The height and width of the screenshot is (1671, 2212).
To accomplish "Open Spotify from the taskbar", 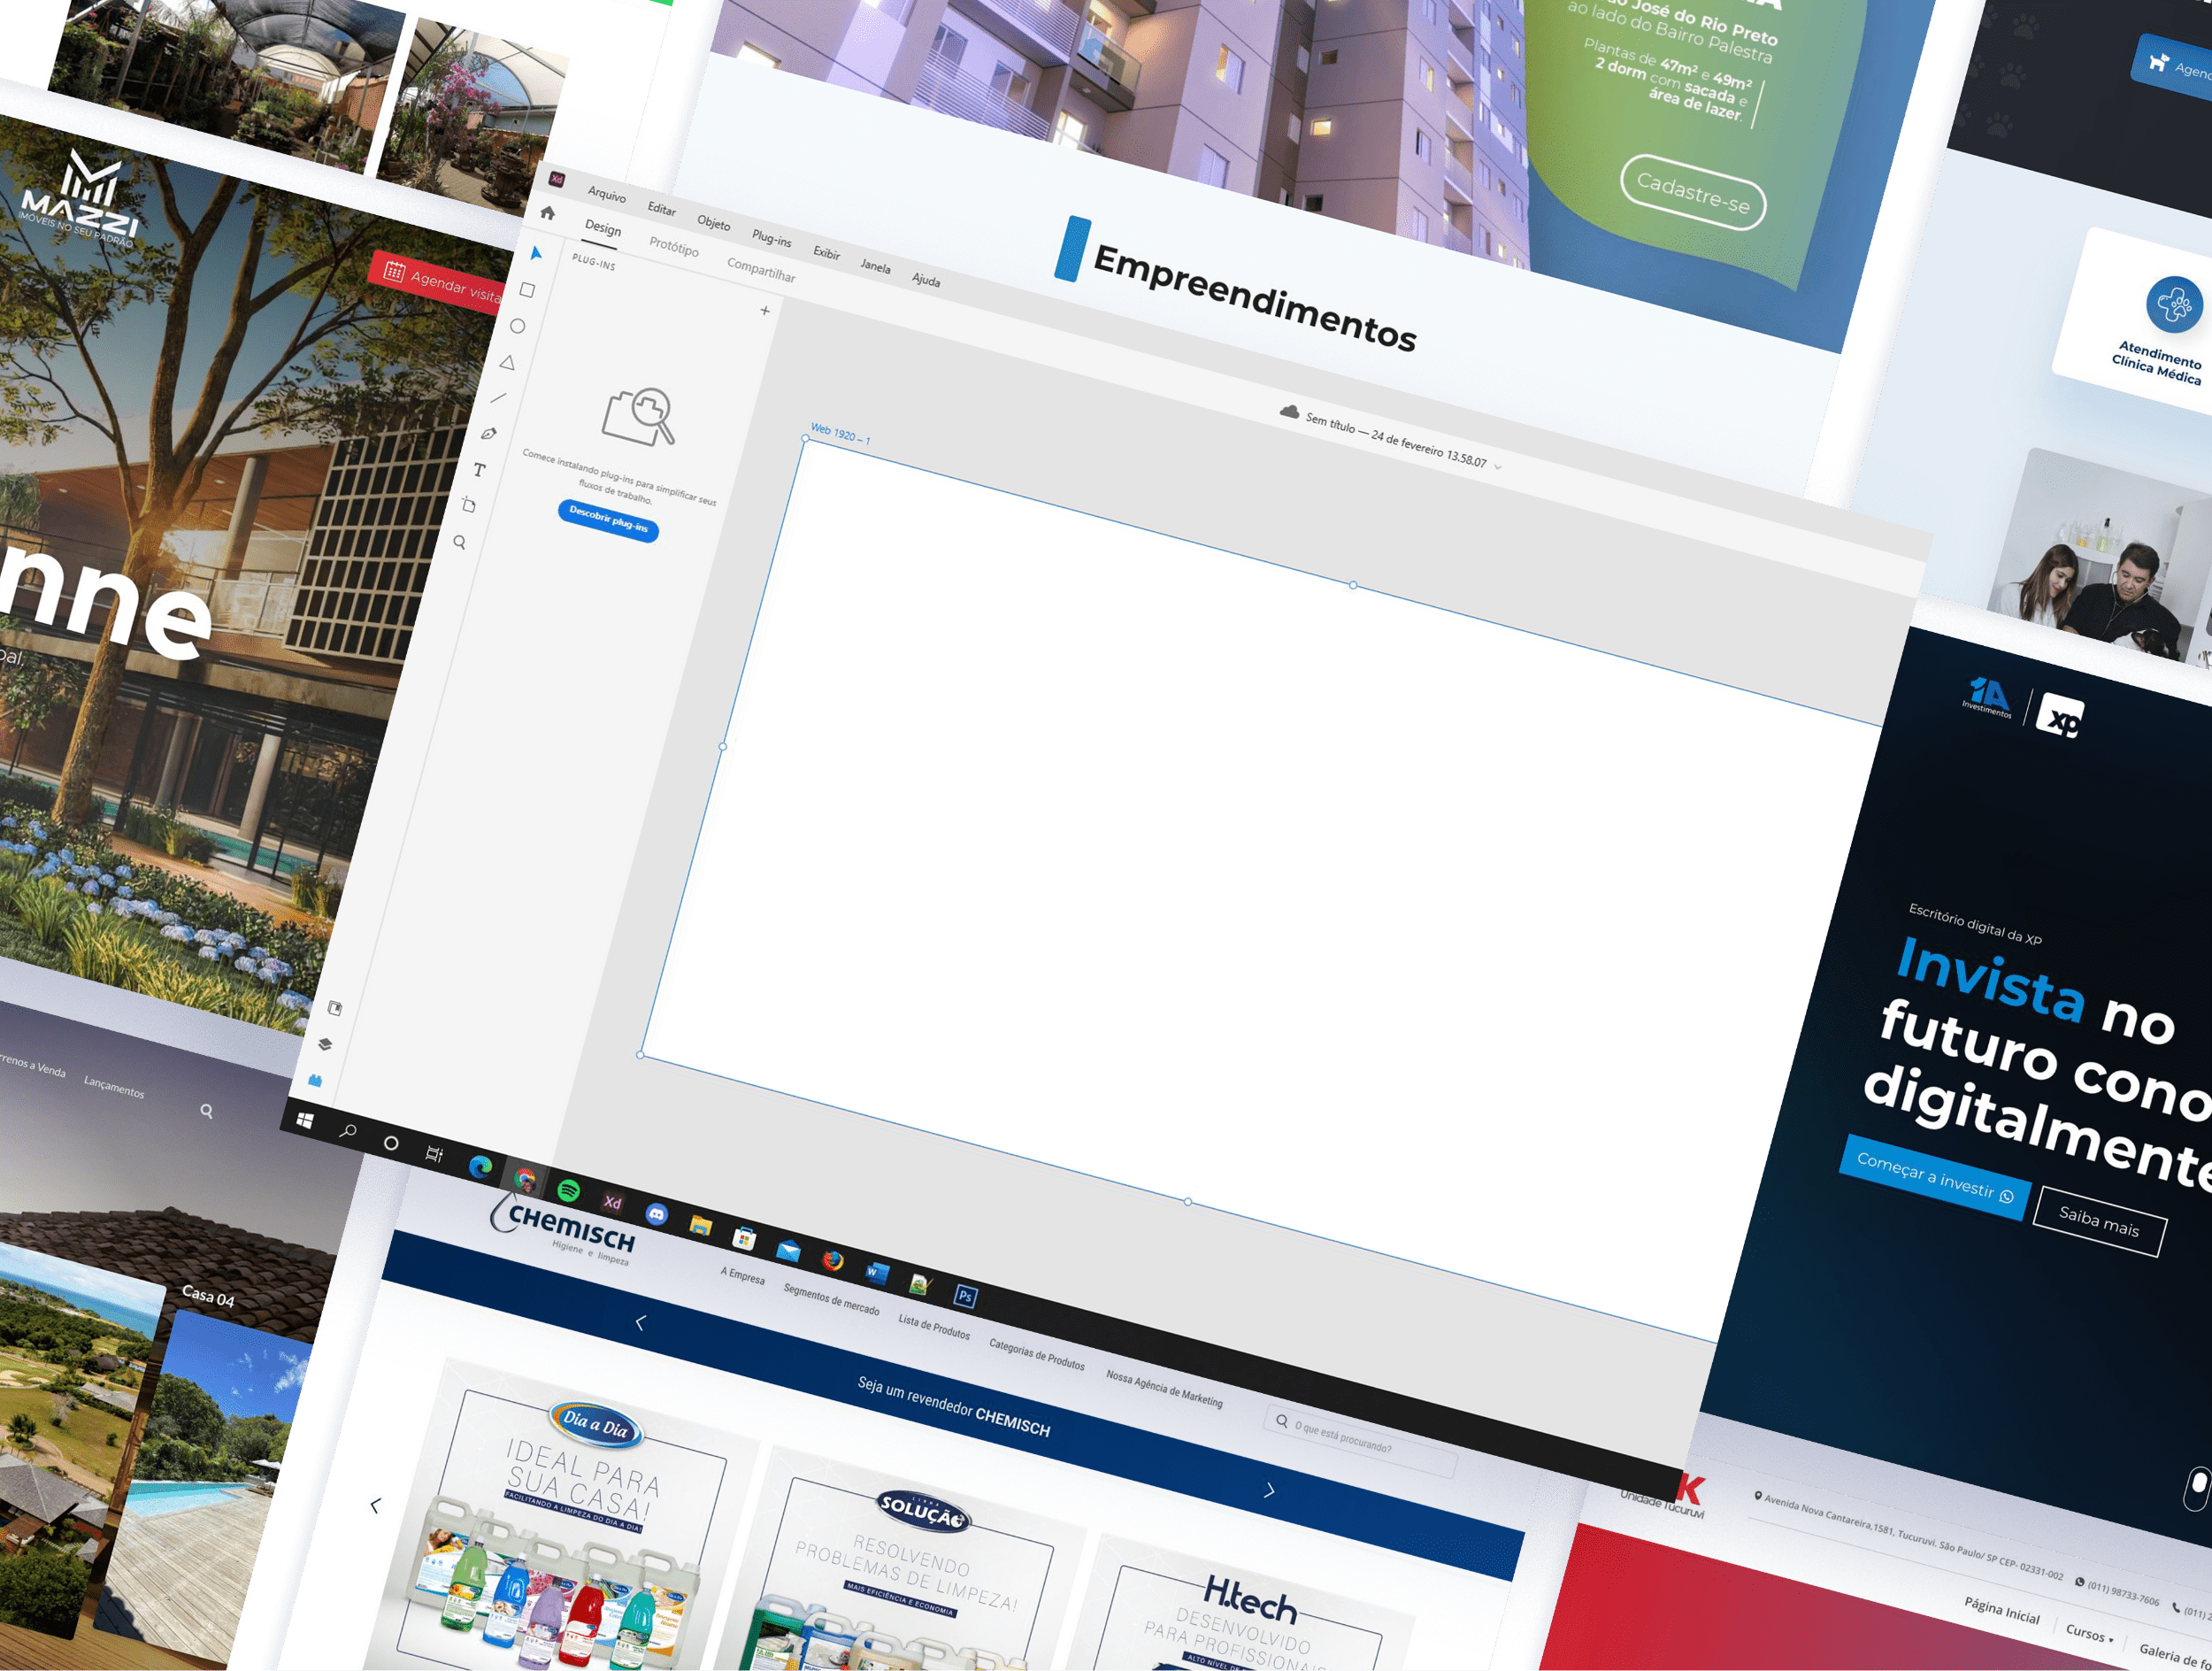I will 569,1190.
